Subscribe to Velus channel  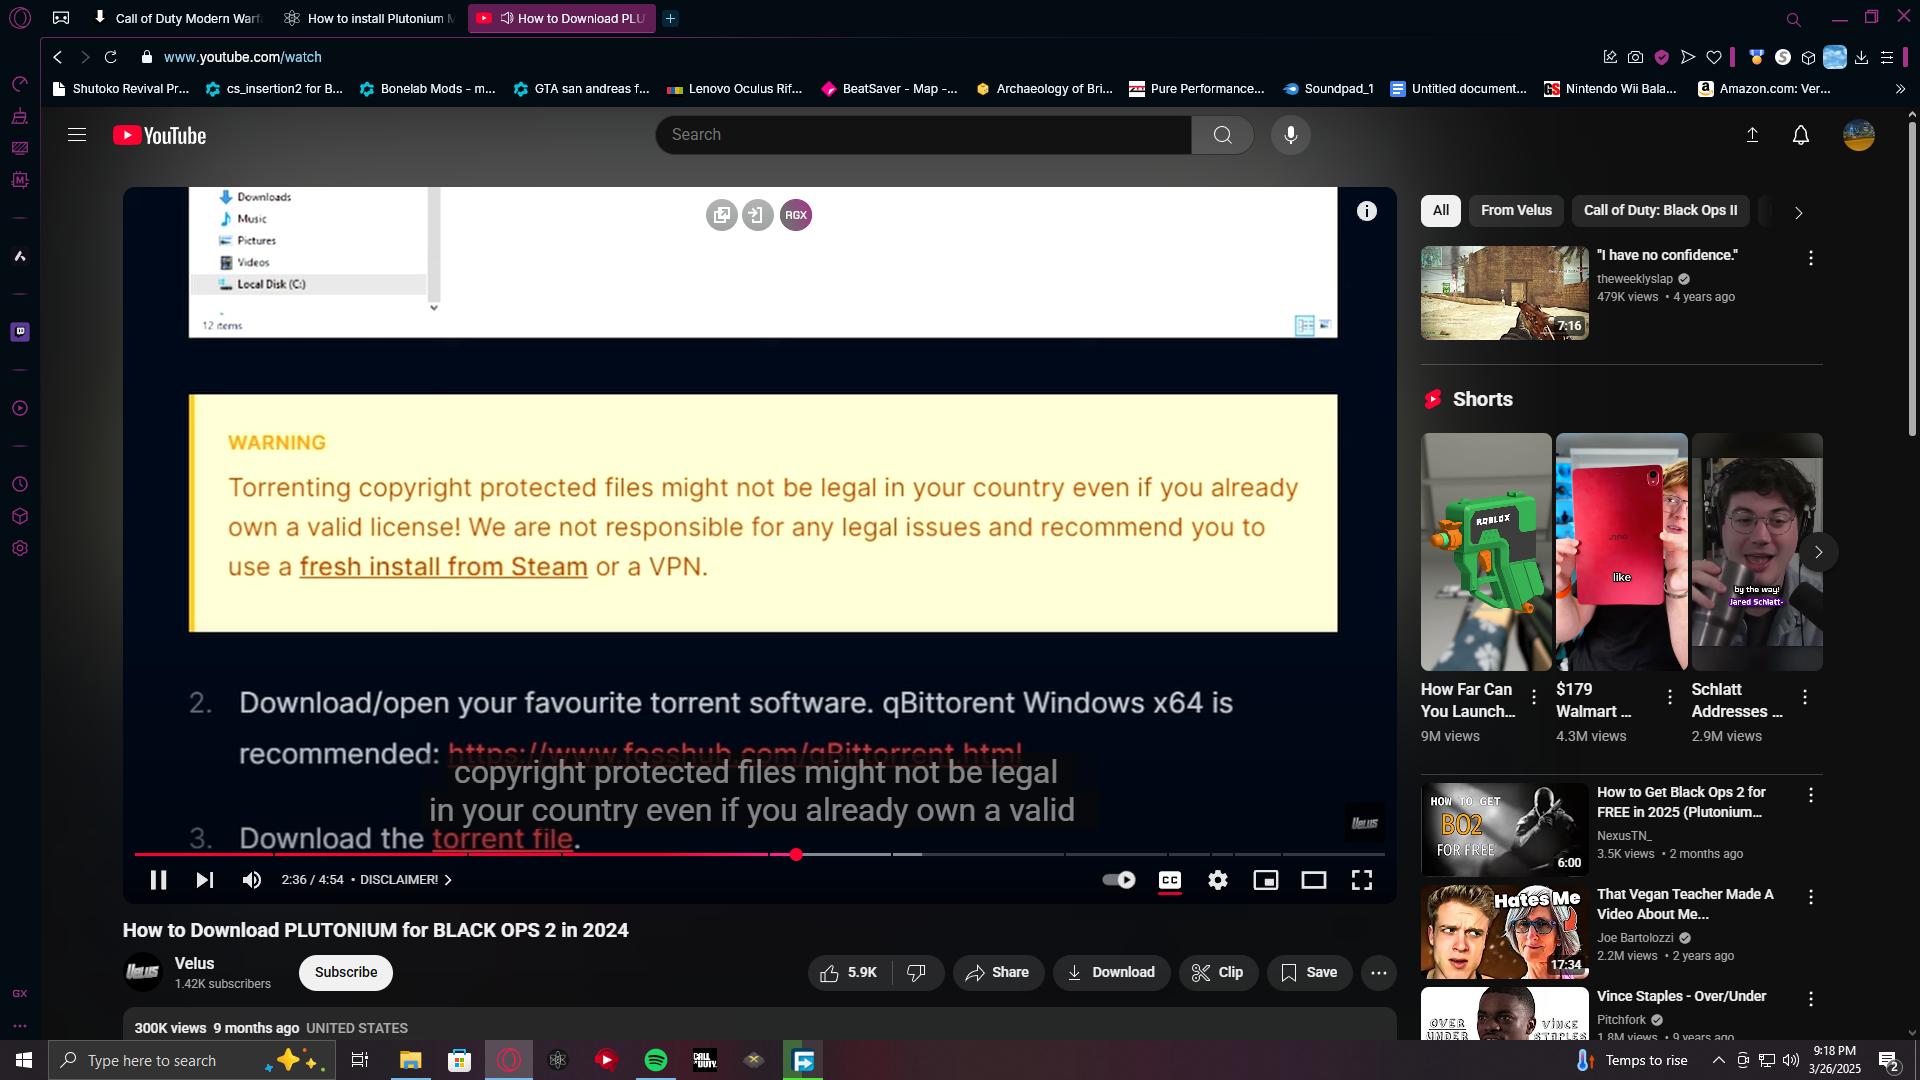(345, 973)
